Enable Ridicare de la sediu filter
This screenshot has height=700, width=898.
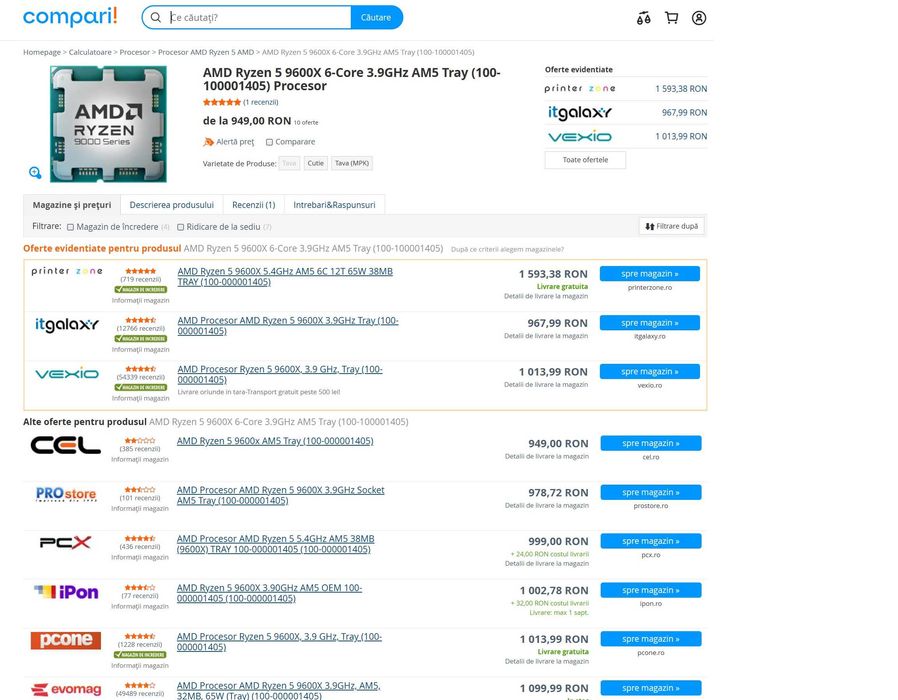[180, 227]
